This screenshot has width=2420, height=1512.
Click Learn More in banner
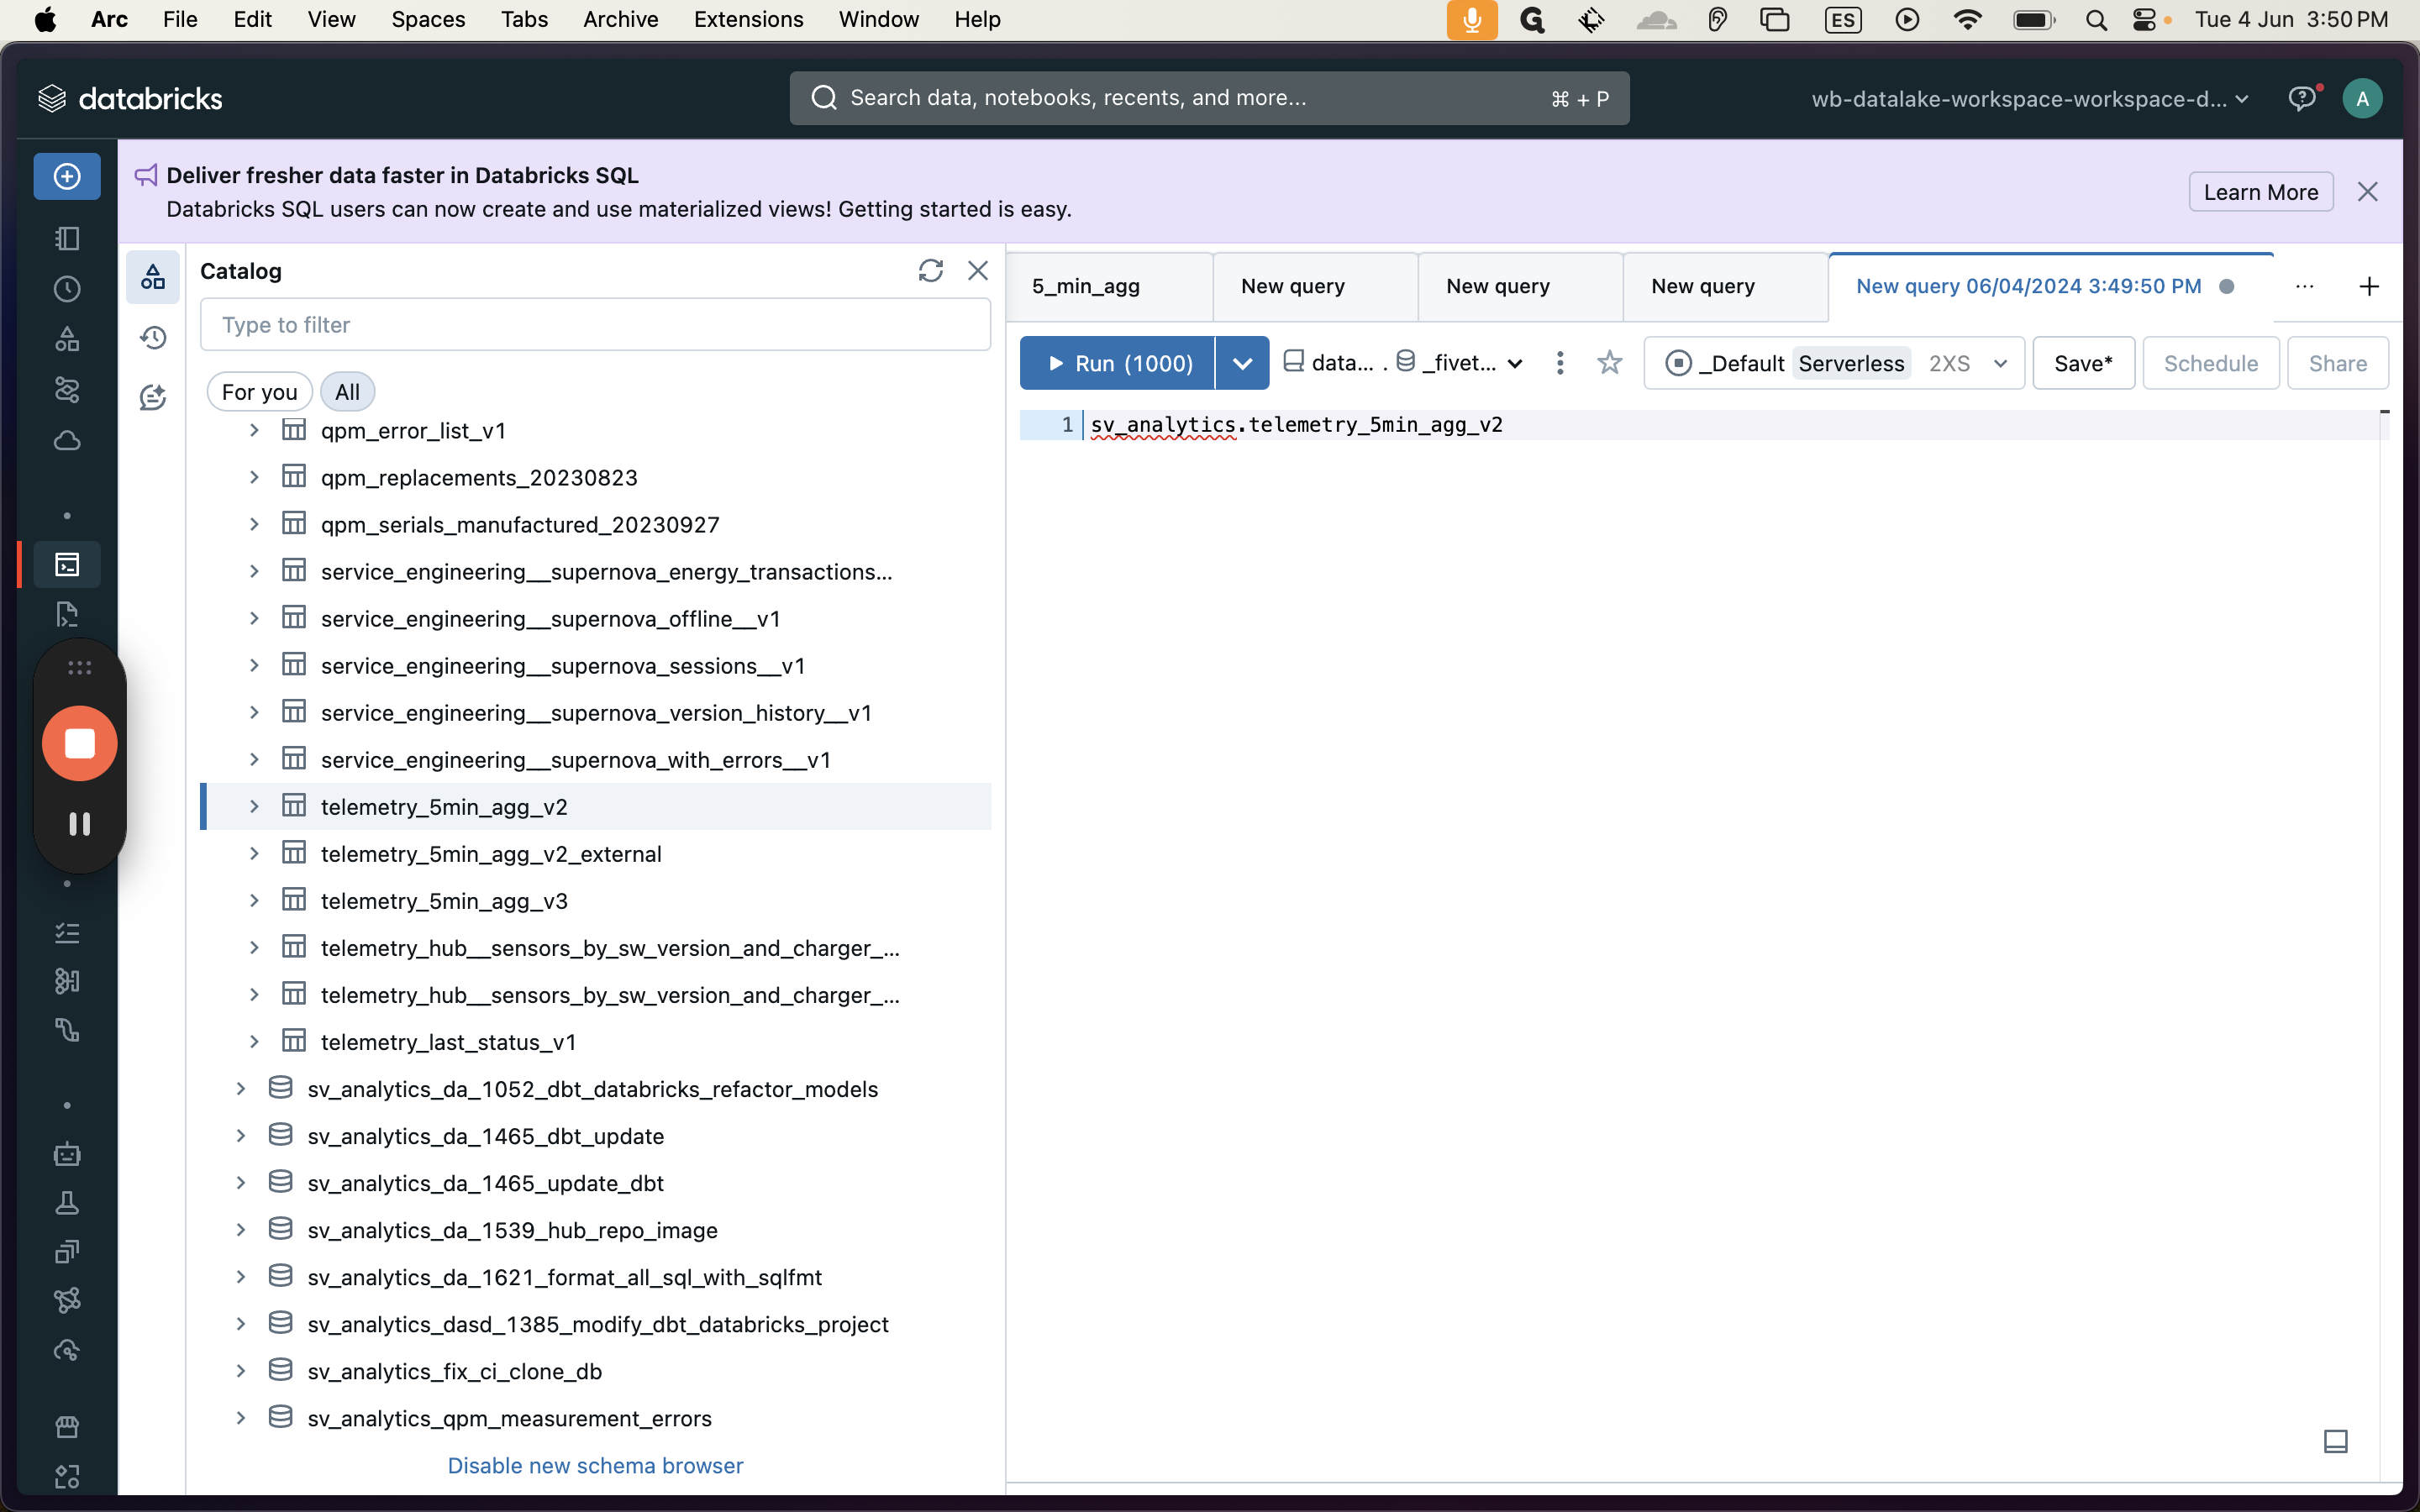tap(2260, 192)
